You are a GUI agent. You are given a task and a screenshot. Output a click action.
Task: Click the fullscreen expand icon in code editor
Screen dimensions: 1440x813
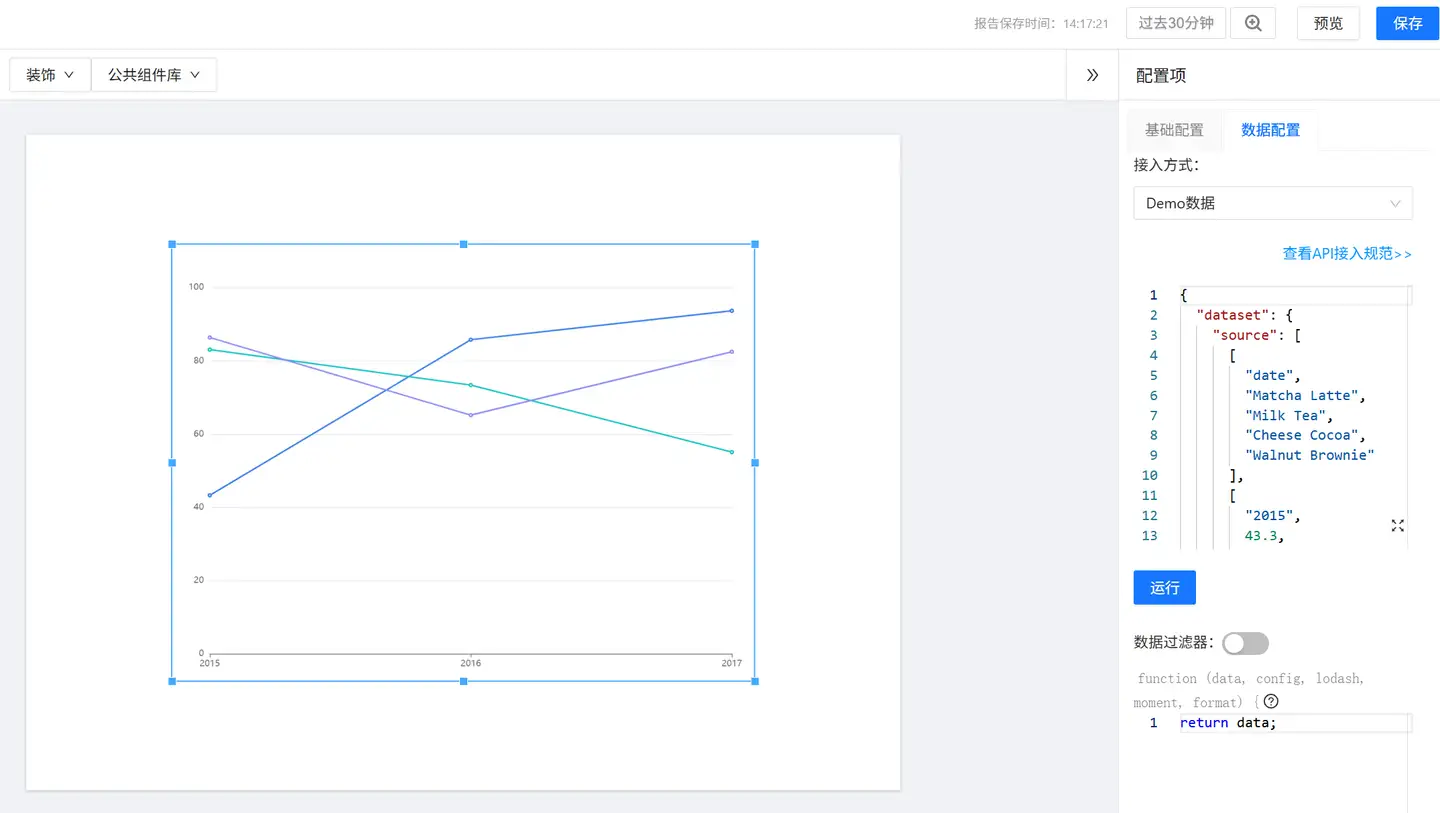point(1397,526)
